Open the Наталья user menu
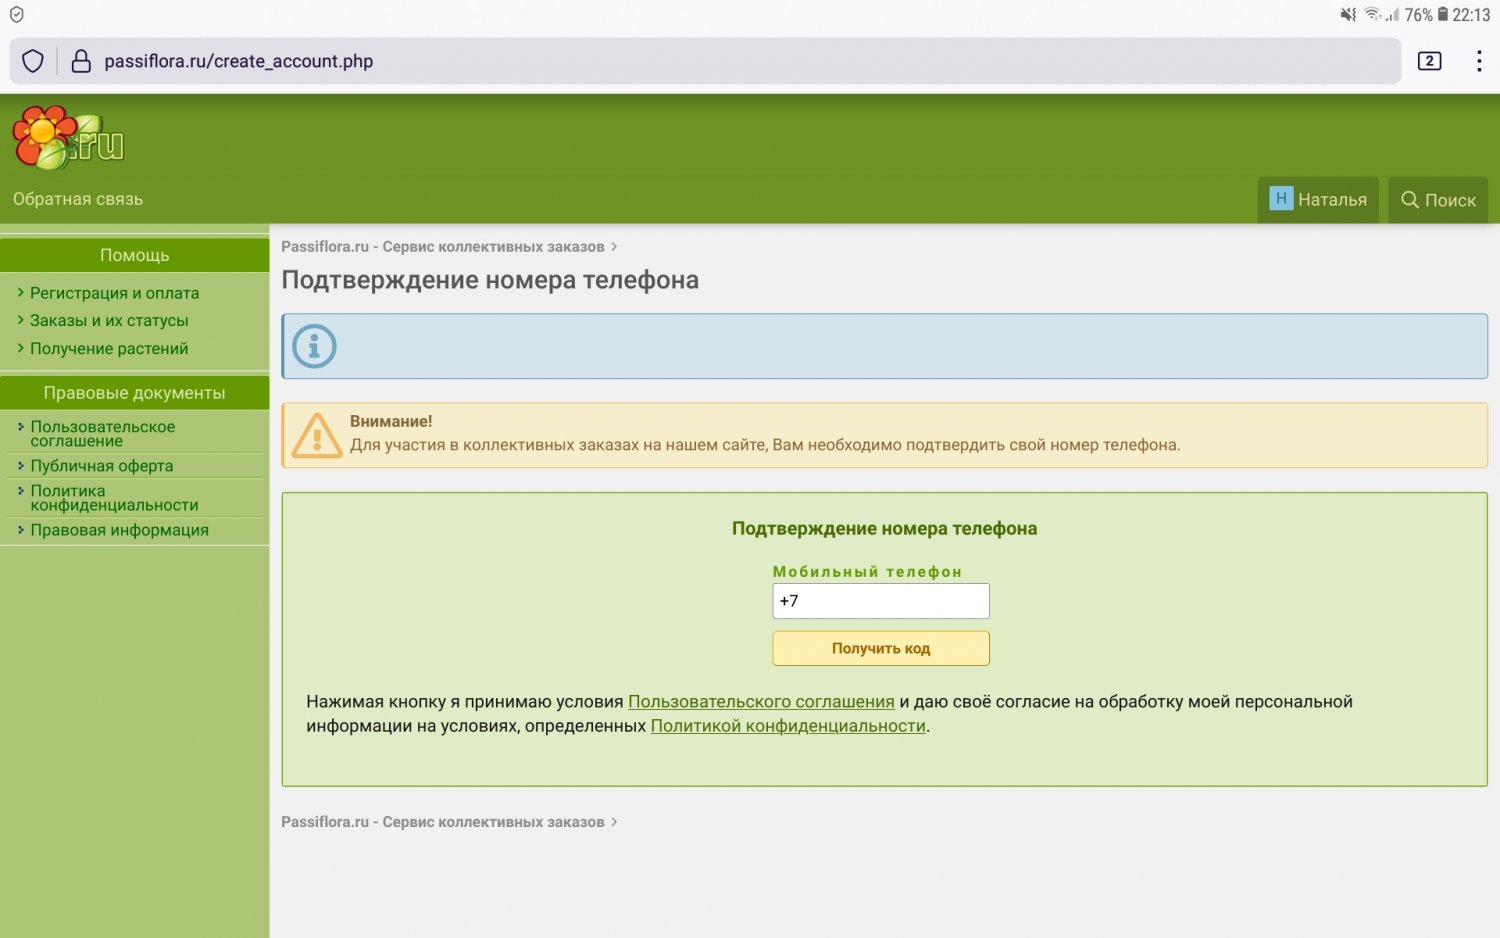The image size is (1500, 938). coord(1318,200)
